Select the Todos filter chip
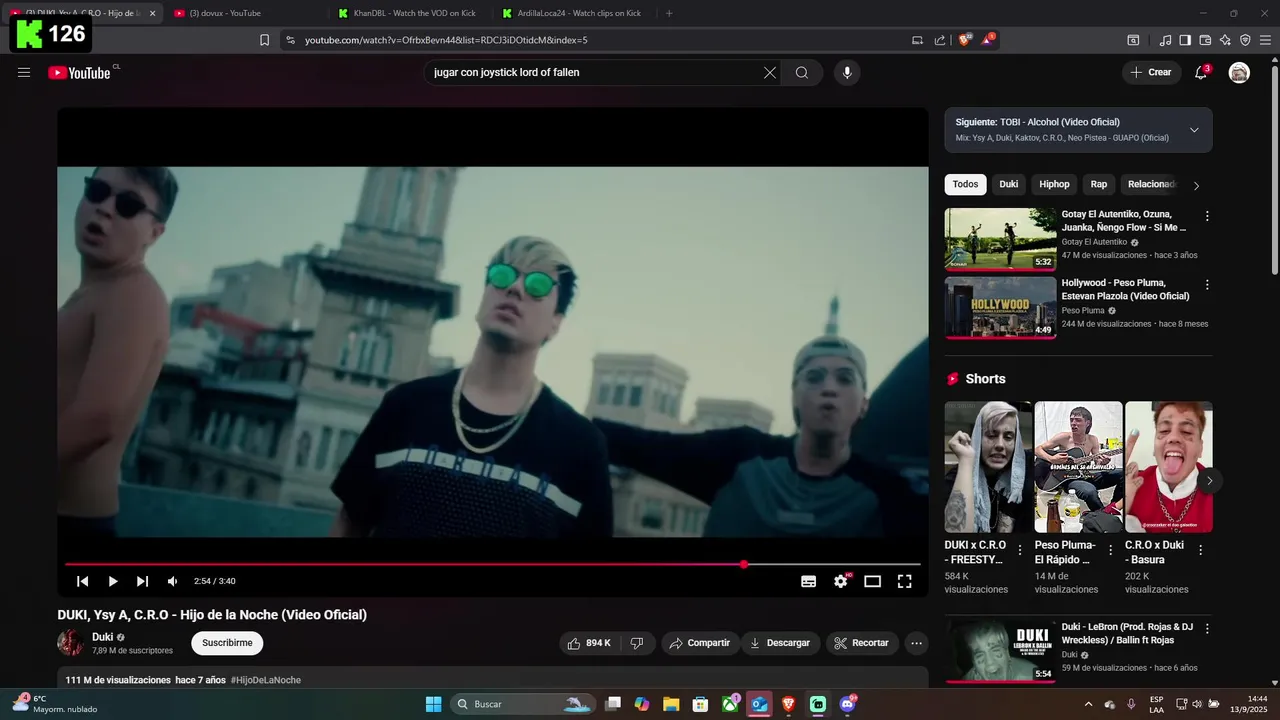The image size is (1280, 720). point(965,184)
